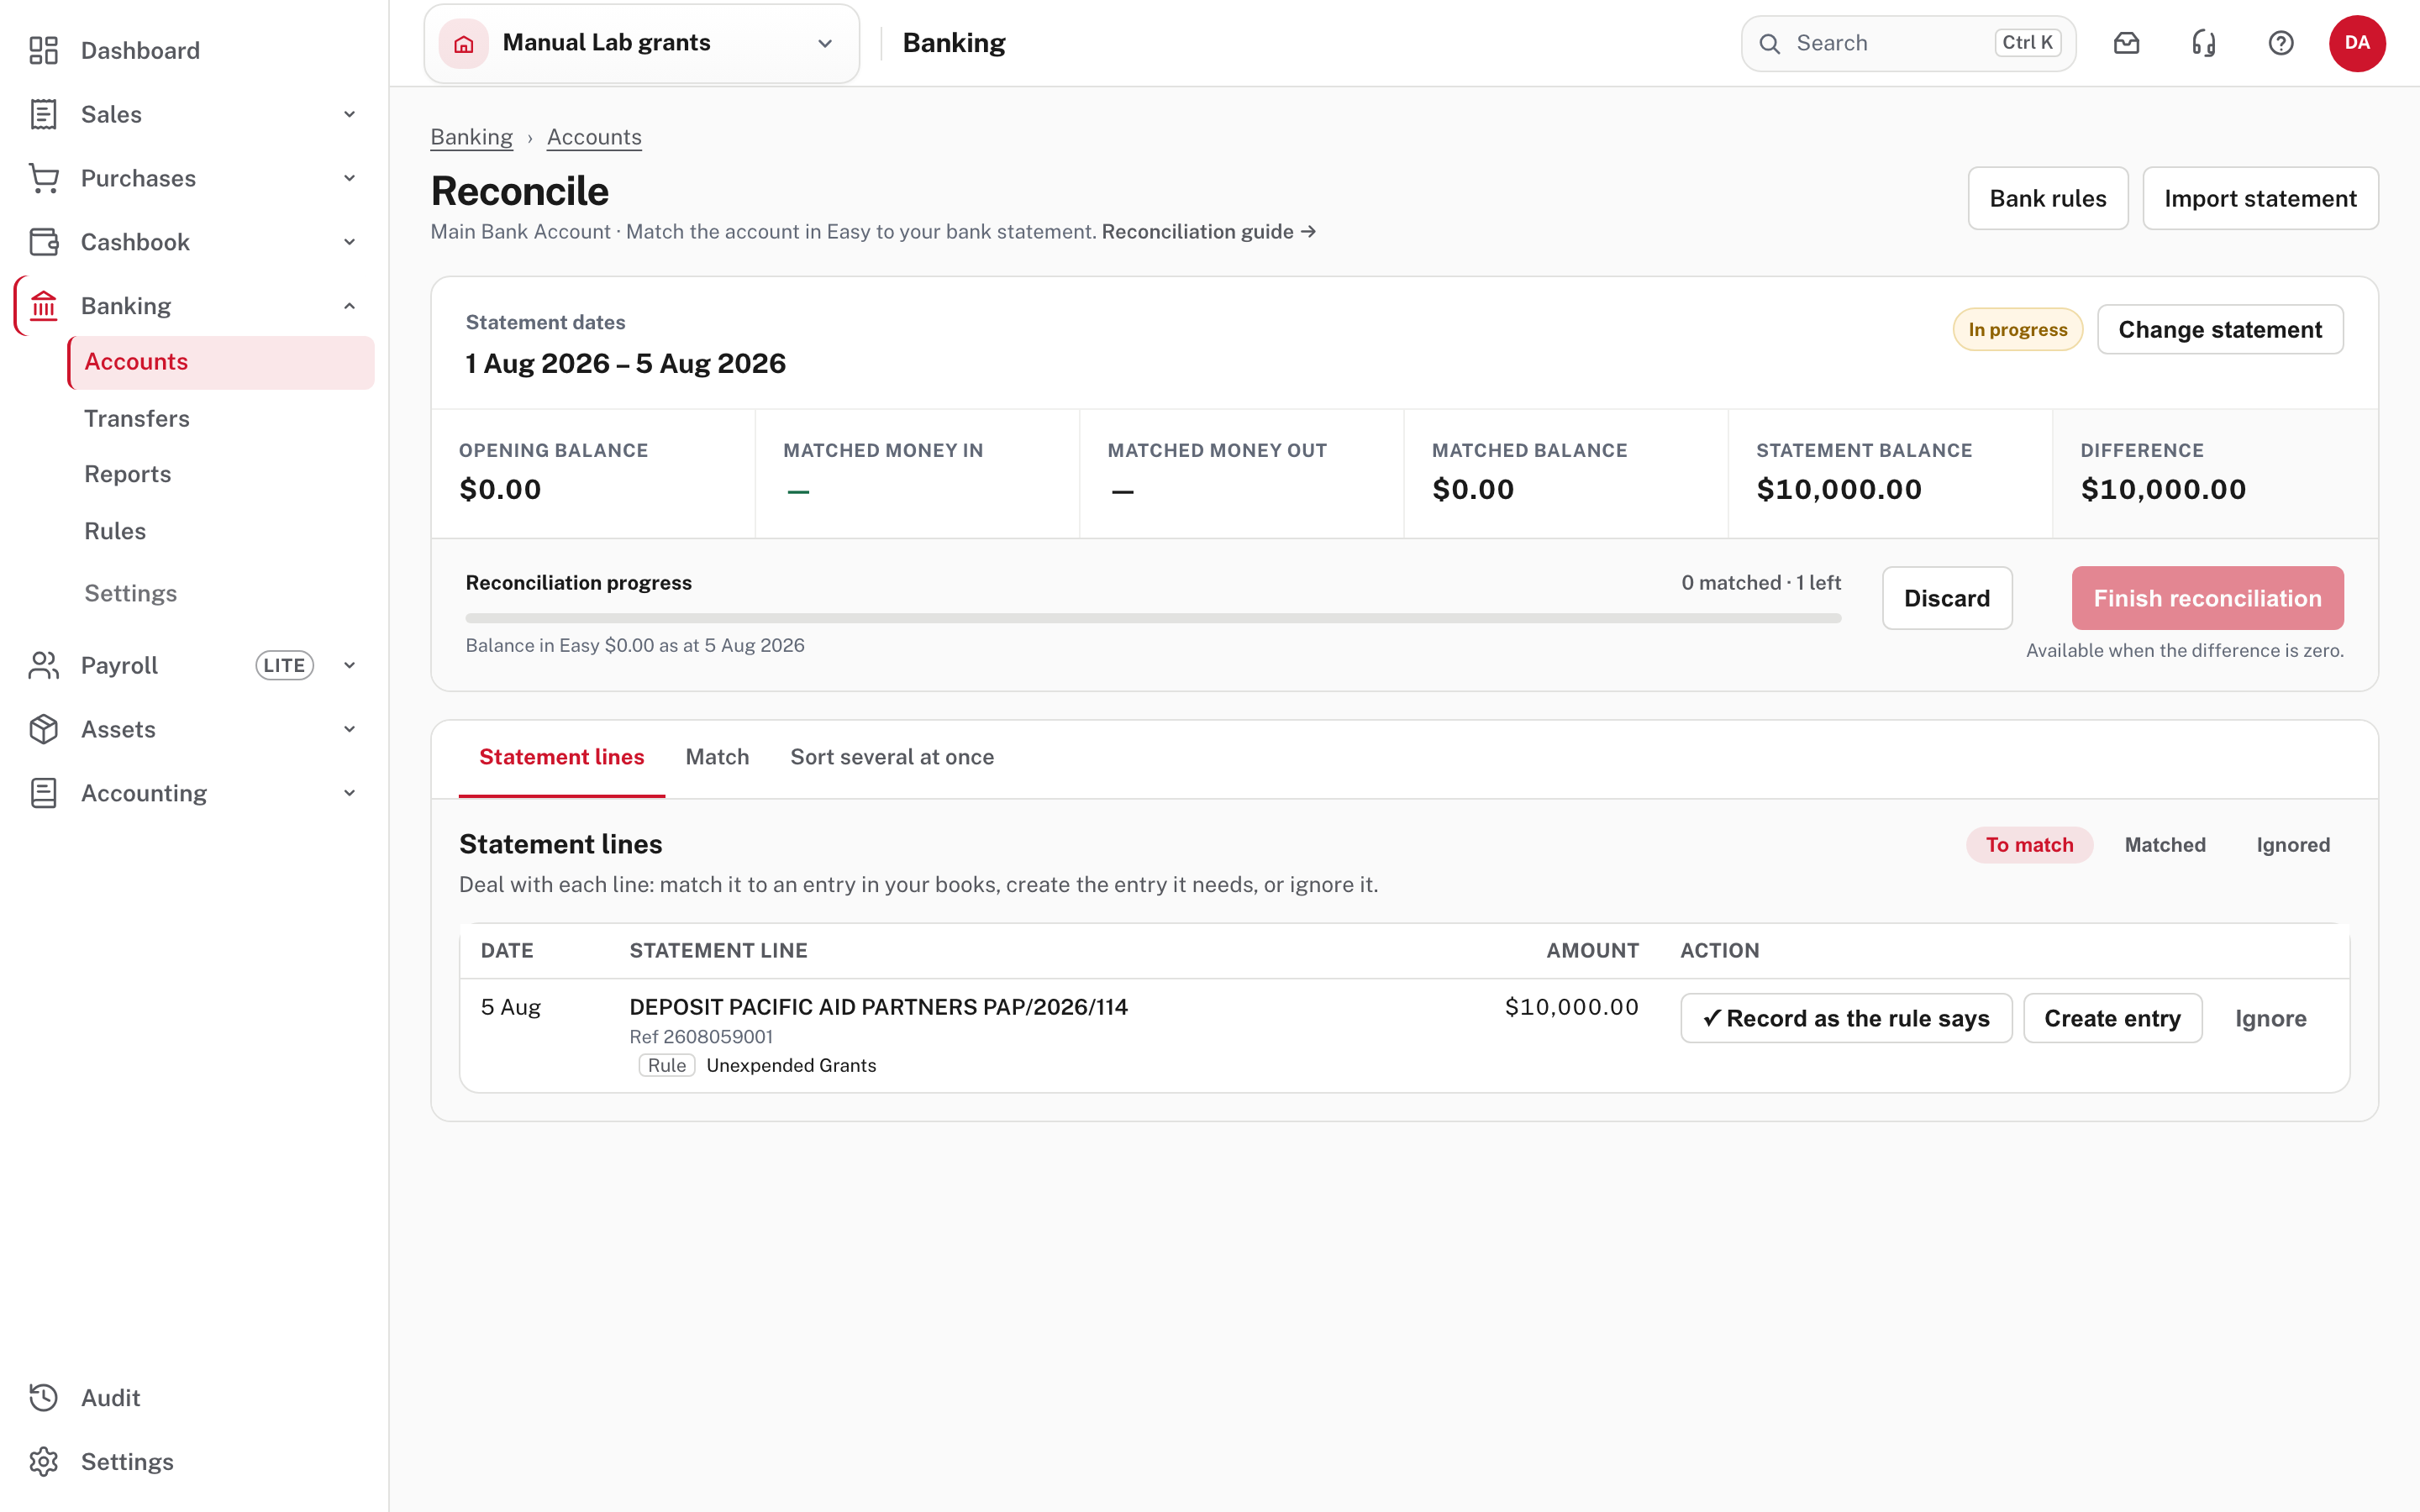Click the Purchases cart icon
Viewport: 2420px width, 1512px height.
coord(43,178)
